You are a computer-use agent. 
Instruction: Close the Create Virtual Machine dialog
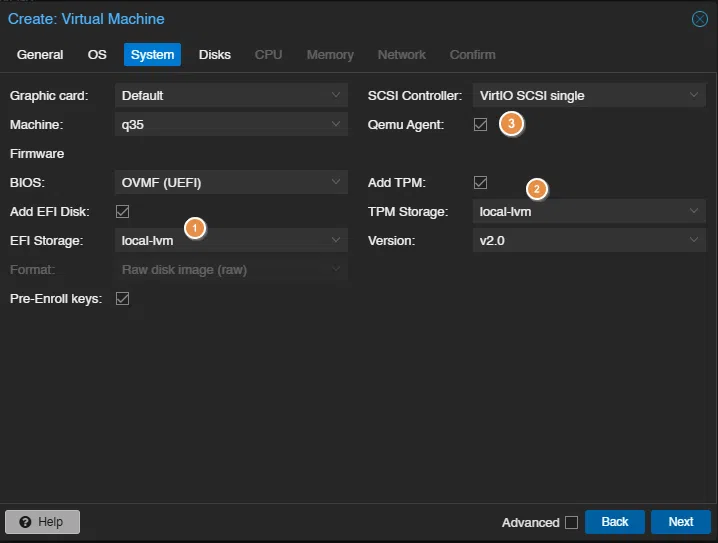[x=700, y=19]
